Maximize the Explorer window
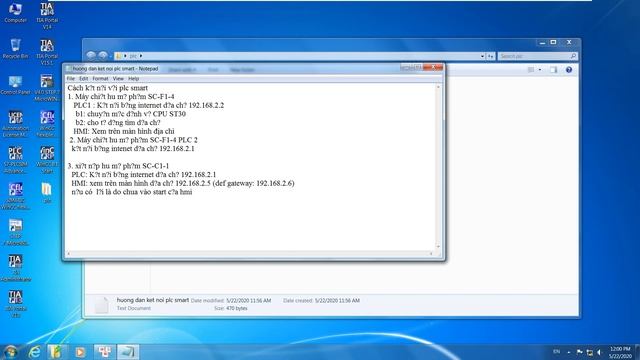 pyautogui.click(x=553, y=42)
